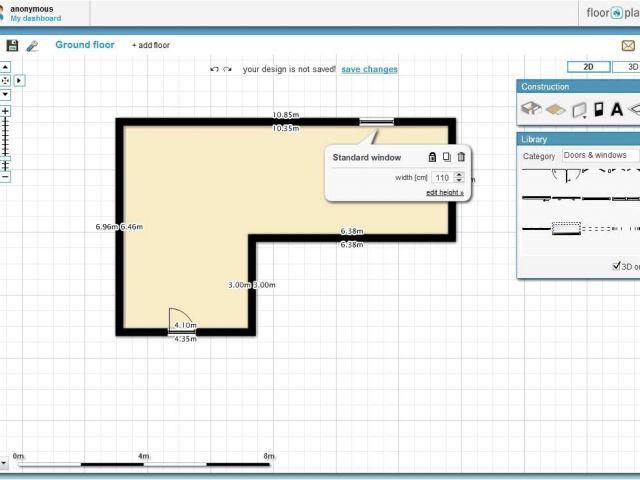Select the Ground floor tab
Viewport: 640px width, 480px height.
point(85,45)
